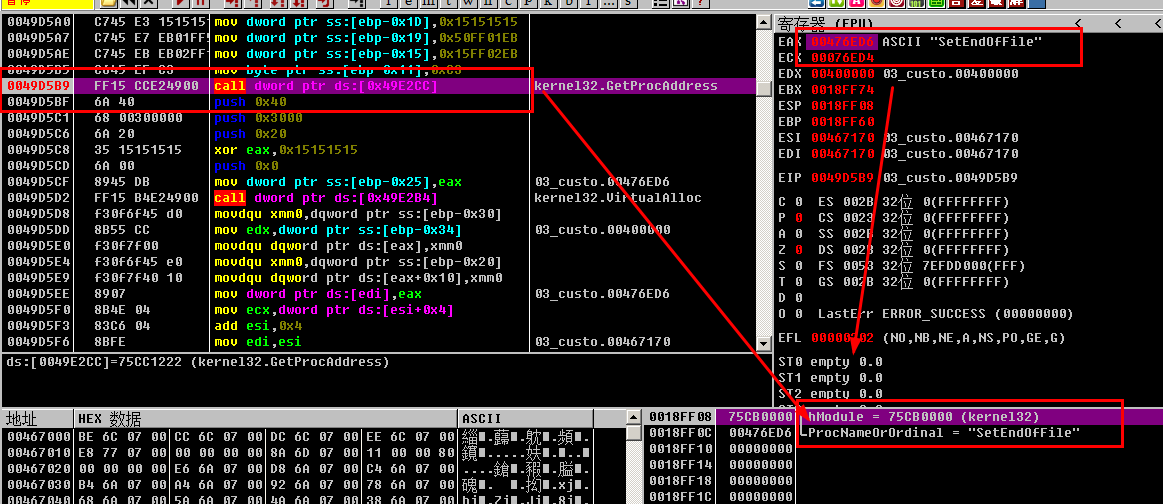Viewport: 1163px width, 504px height.
Task: Click the push 0x20 instruction row
Action: coord(378,134)
